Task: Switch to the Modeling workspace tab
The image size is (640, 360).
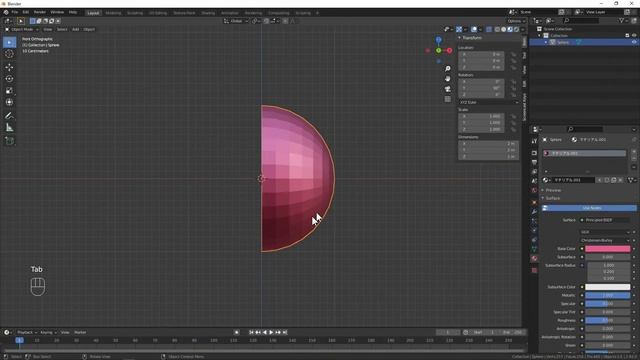Action: [x=113, y=13]
